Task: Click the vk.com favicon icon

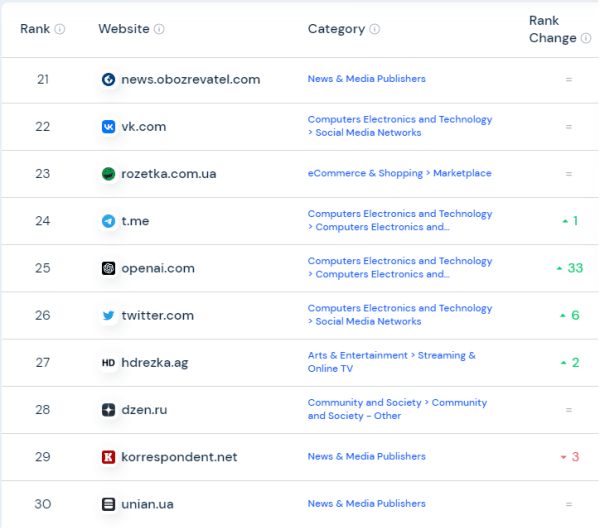Action: coord(108,126)
